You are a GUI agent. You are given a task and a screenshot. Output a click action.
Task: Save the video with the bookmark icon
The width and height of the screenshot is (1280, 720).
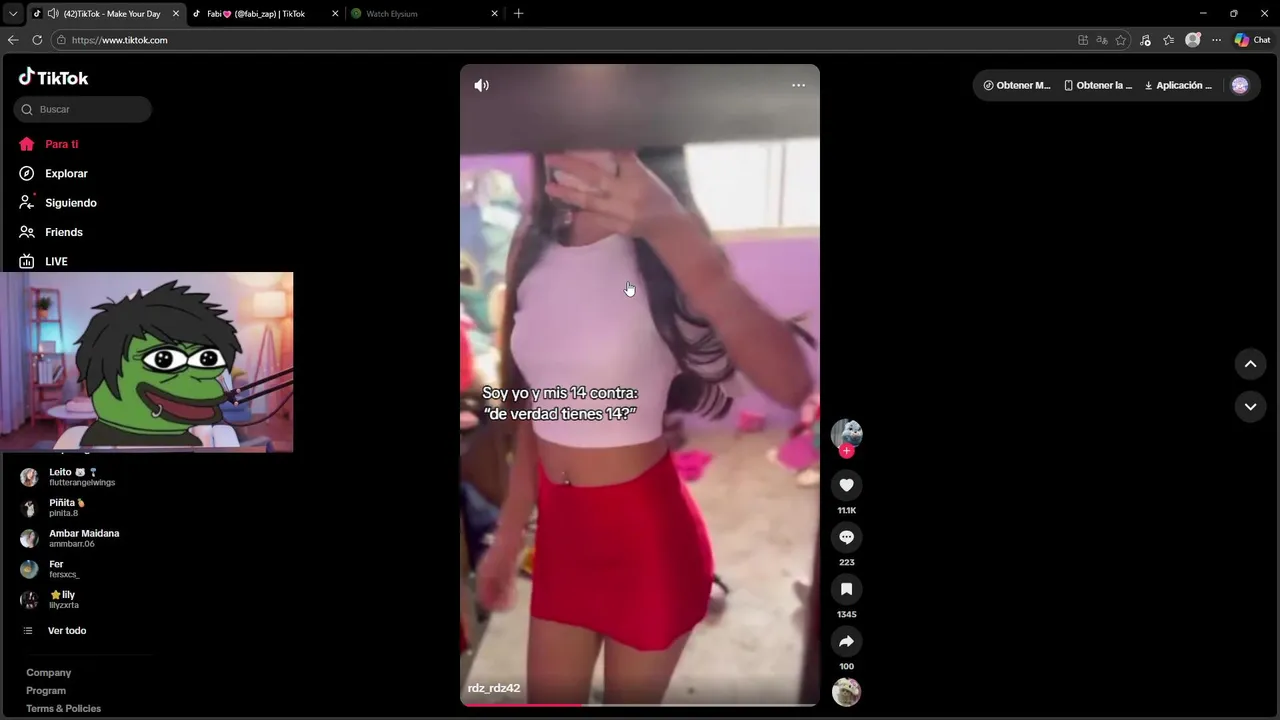(846, 589)
